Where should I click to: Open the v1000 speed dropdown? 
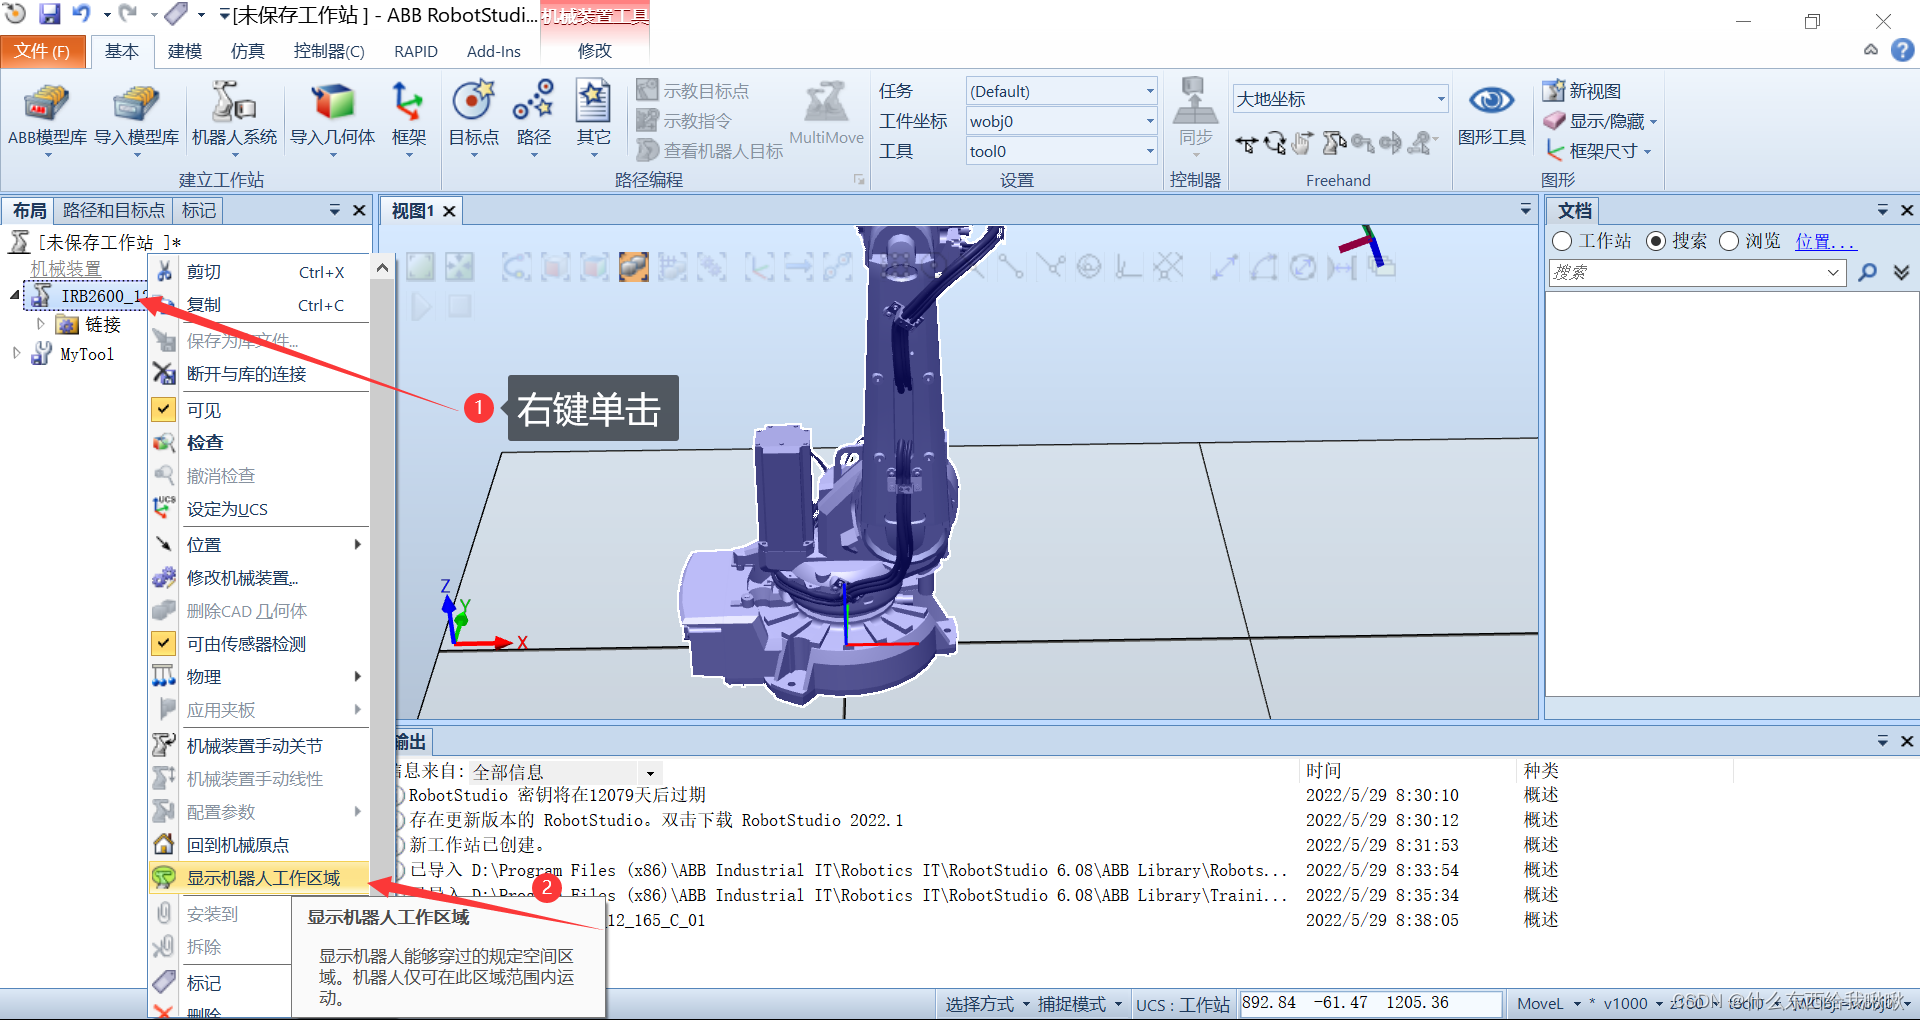[1633, 1003]
